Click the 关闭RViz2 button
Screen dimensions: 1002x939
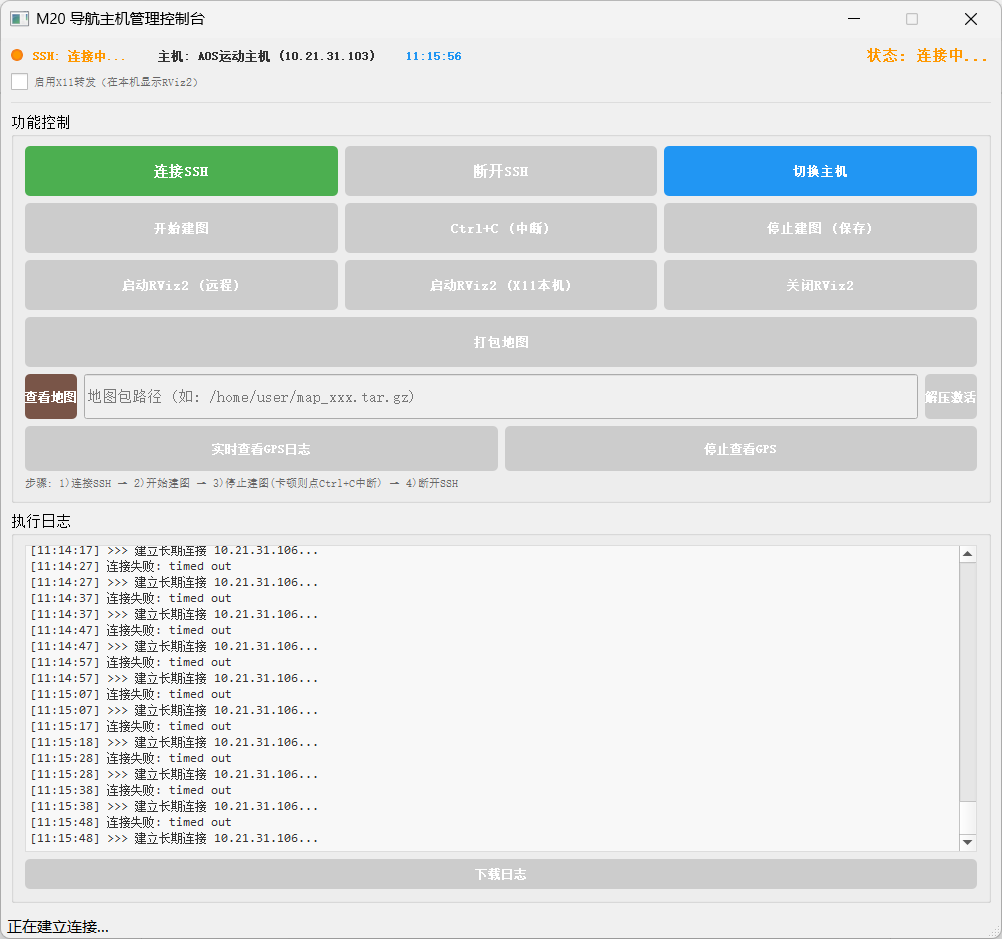tap(820, 285)
